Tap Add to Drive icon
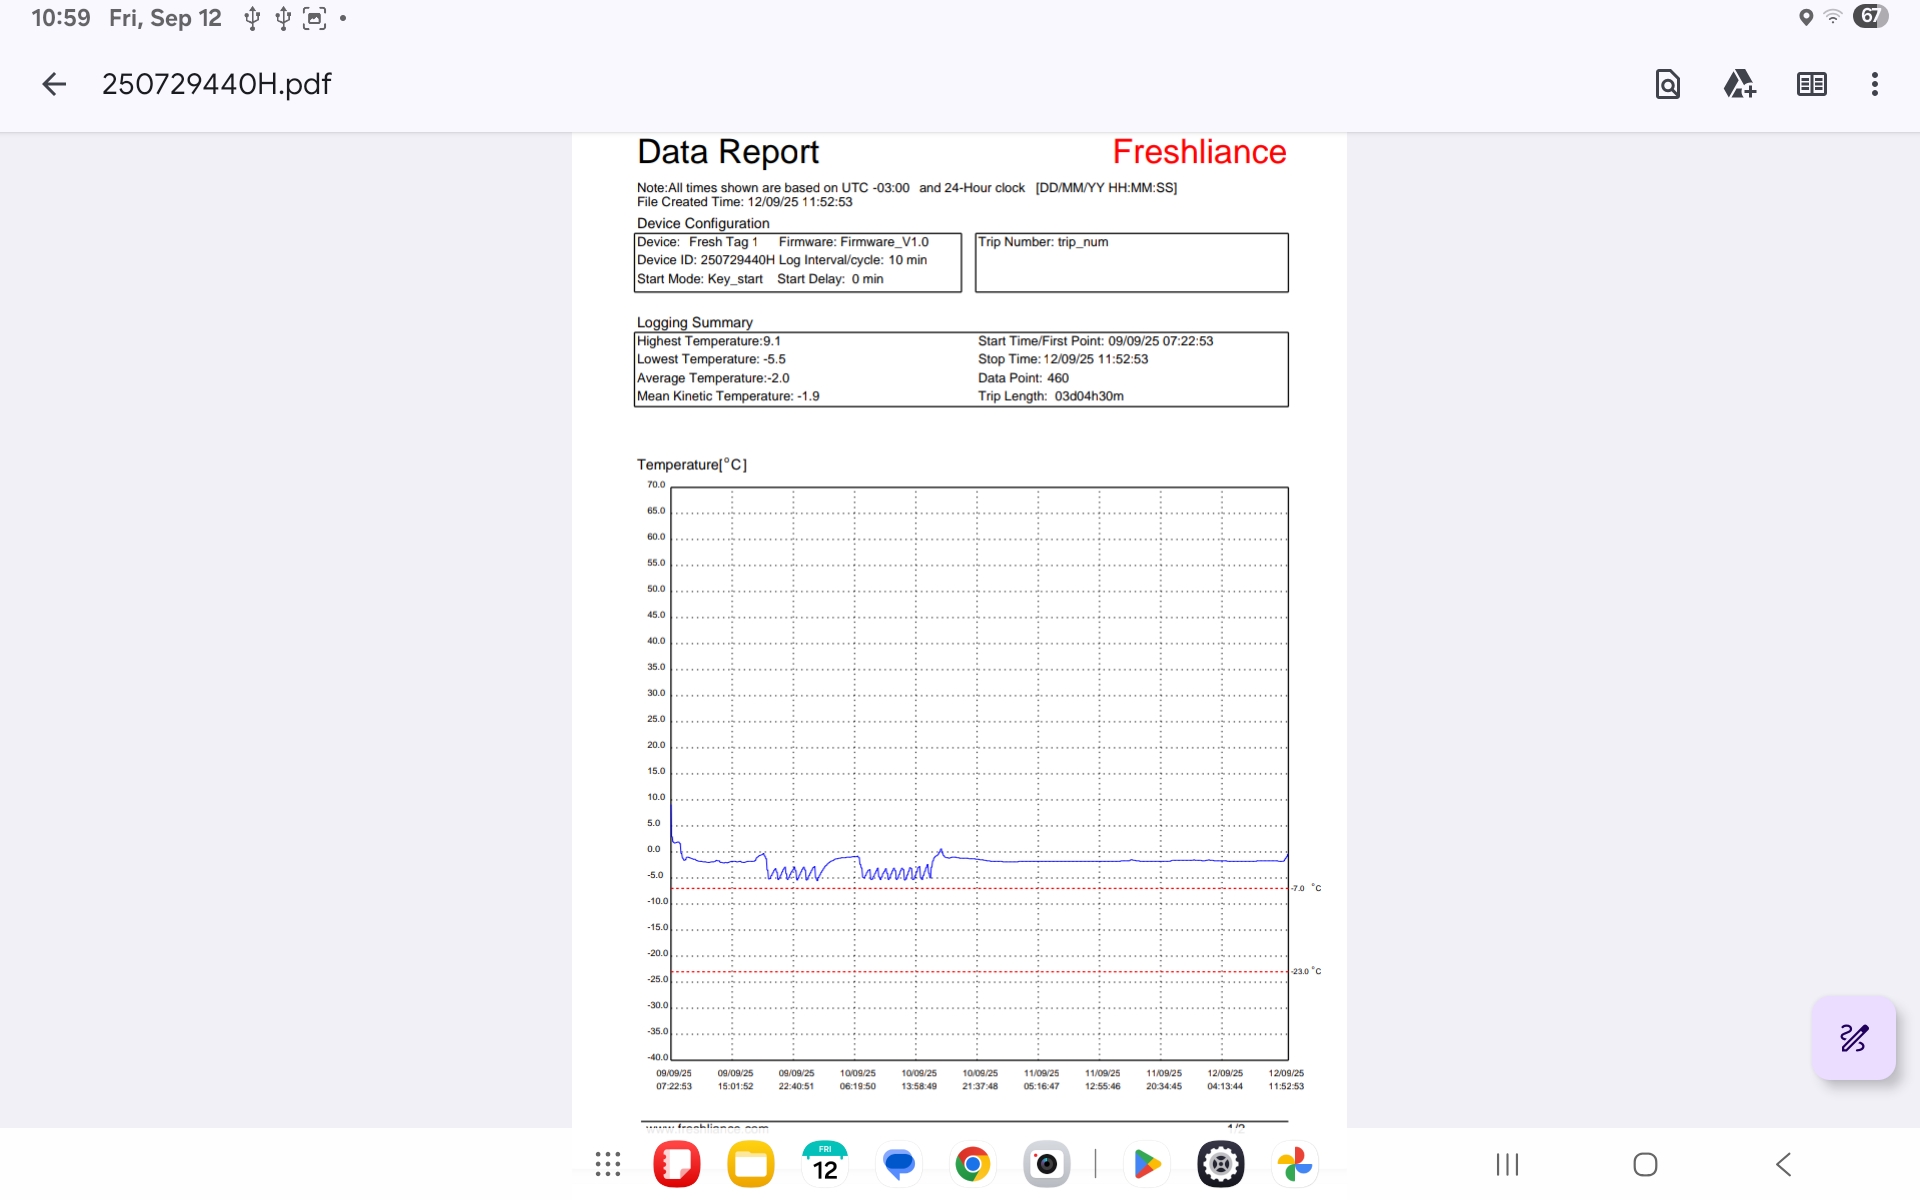Screen dimensions: 1920x1200 pos(1739,84)
